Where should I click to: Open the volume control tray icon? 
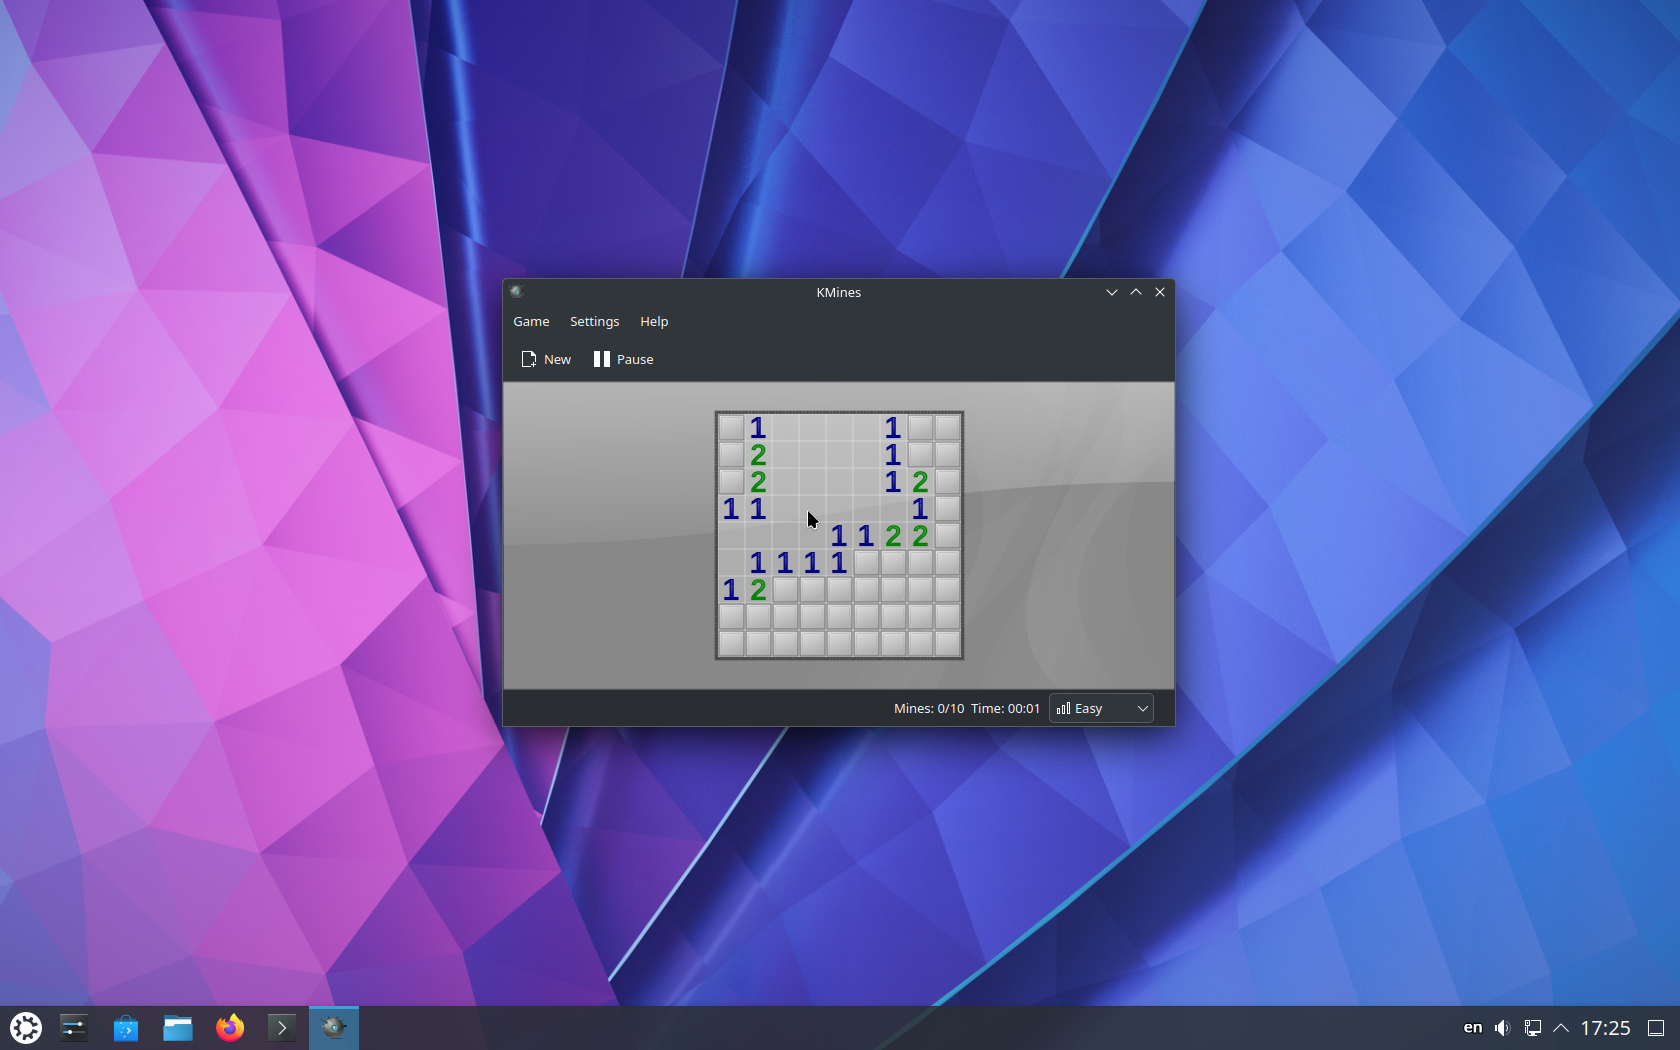pyautogui.click(x=1502, y=1028)
